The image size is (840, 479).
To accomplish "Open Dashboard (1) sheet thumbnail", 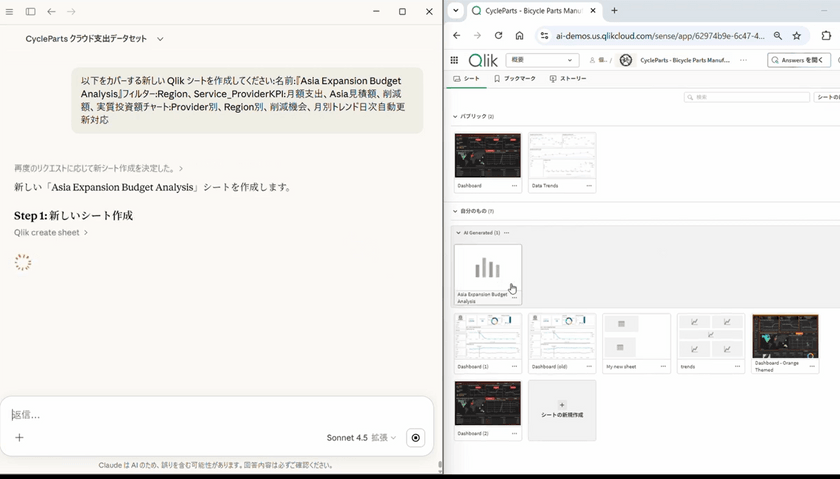I will [x=488, y=338].
